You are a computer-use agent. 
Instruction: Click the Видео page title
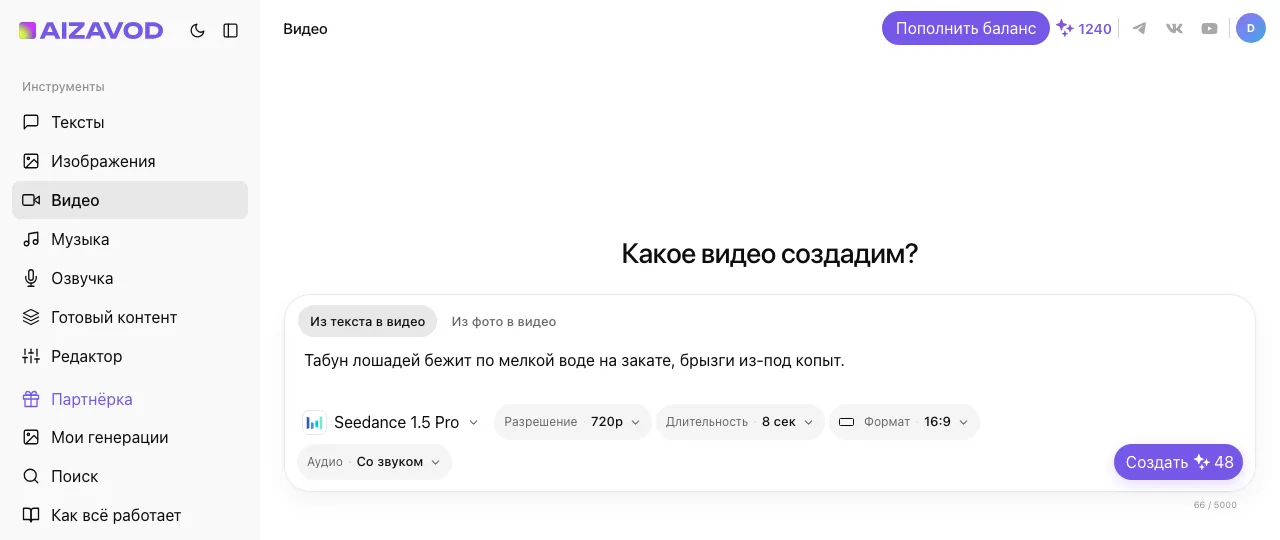305,29
